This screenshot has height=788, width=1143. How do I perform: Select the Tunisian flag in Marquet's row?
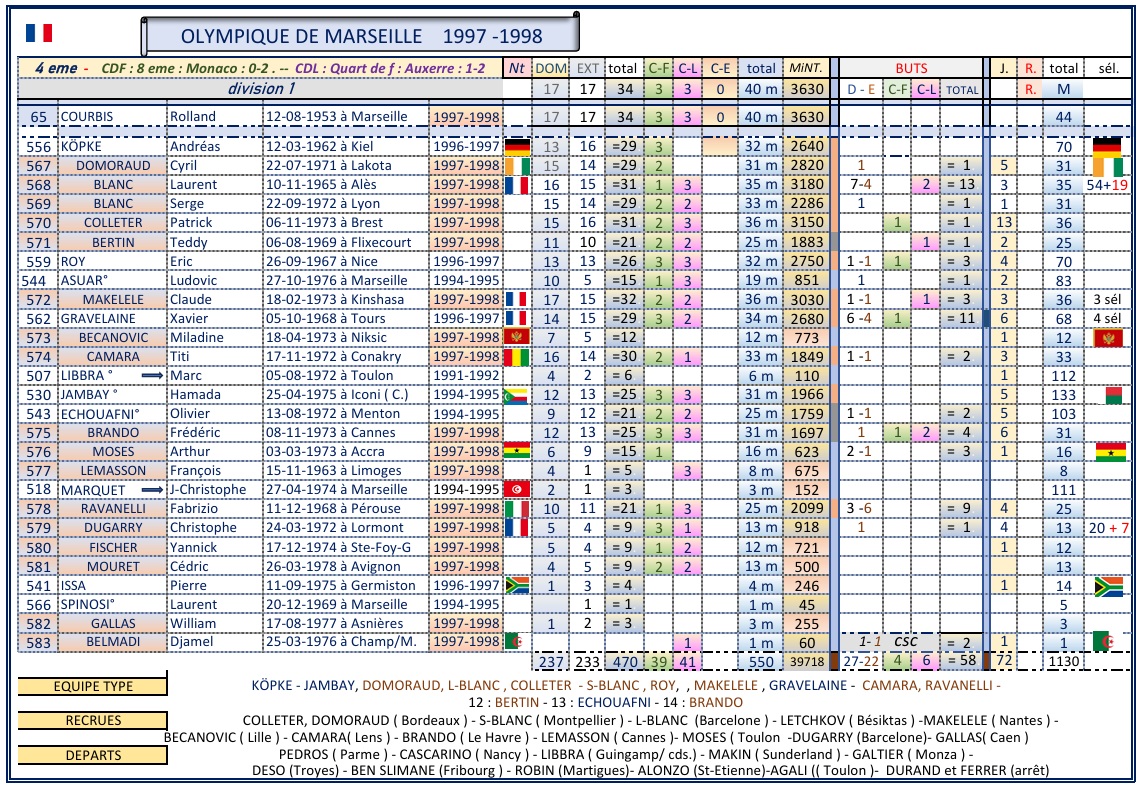tap(516, 490)
